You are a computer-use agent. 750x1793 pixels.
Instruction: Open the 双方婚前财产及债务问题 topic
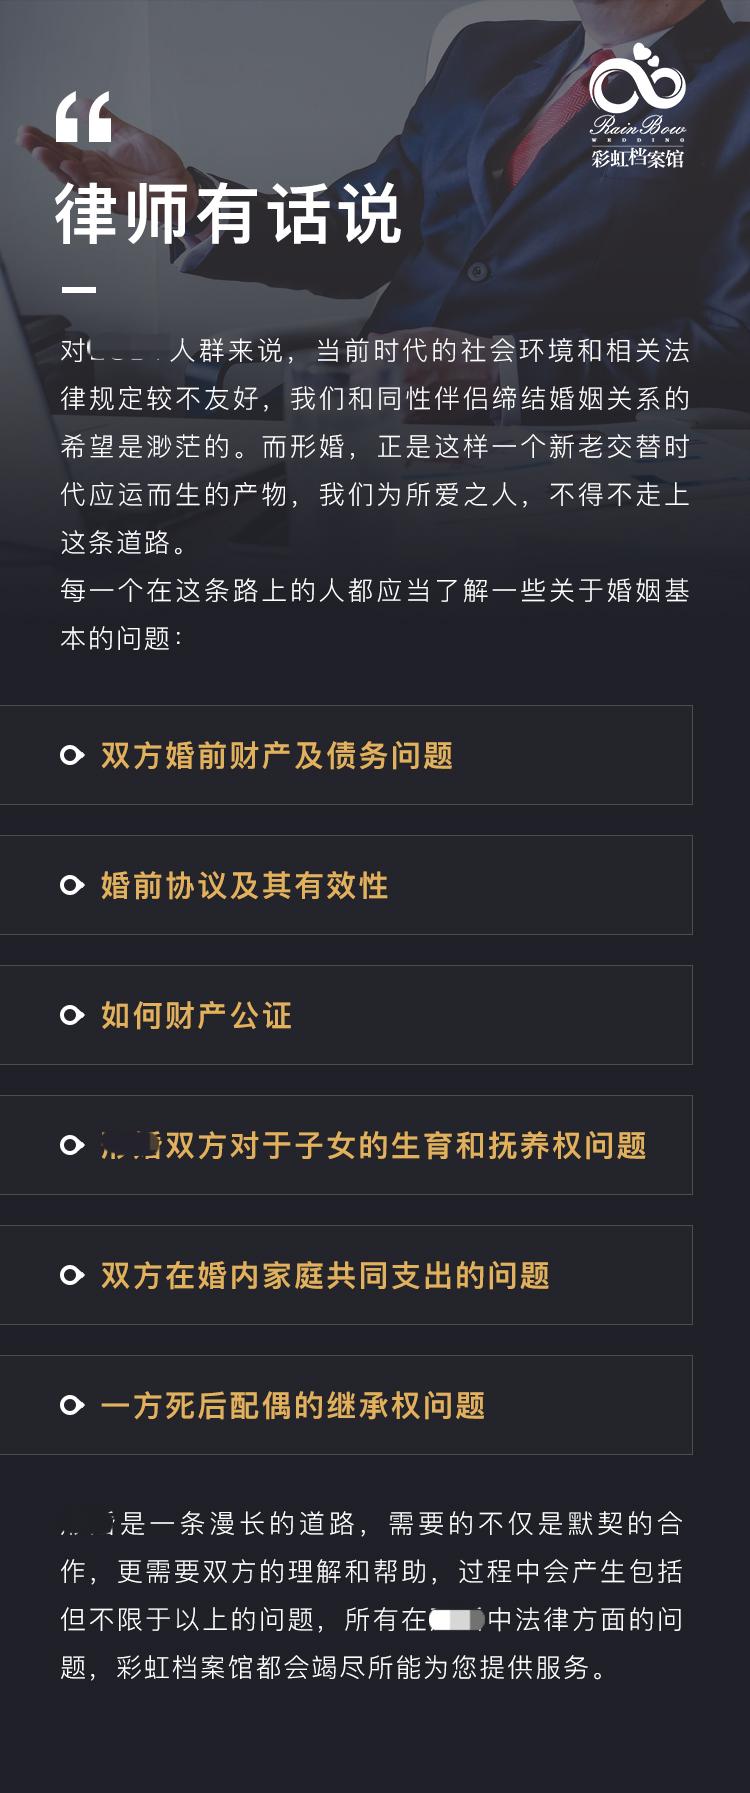point(346,755)
